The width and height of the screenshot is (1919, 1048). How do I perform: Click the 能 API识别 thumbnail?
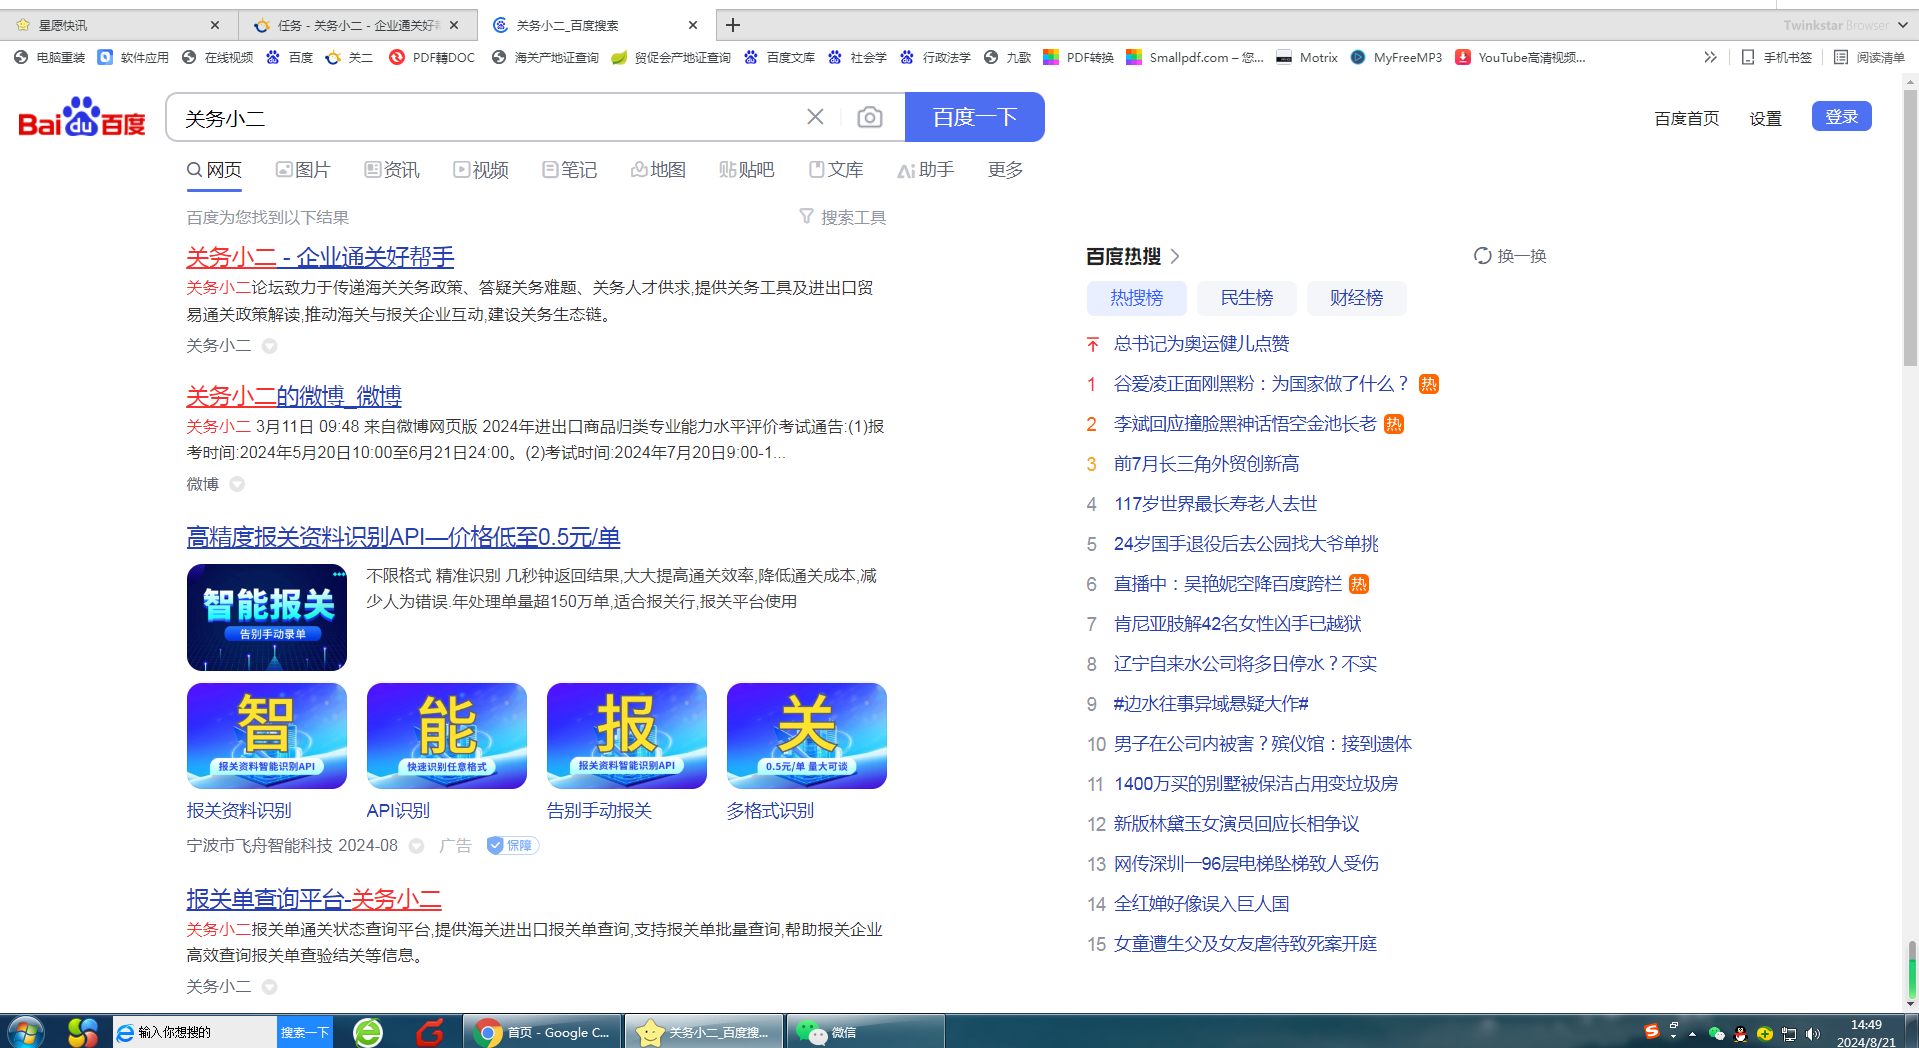(x=447, y=736)
